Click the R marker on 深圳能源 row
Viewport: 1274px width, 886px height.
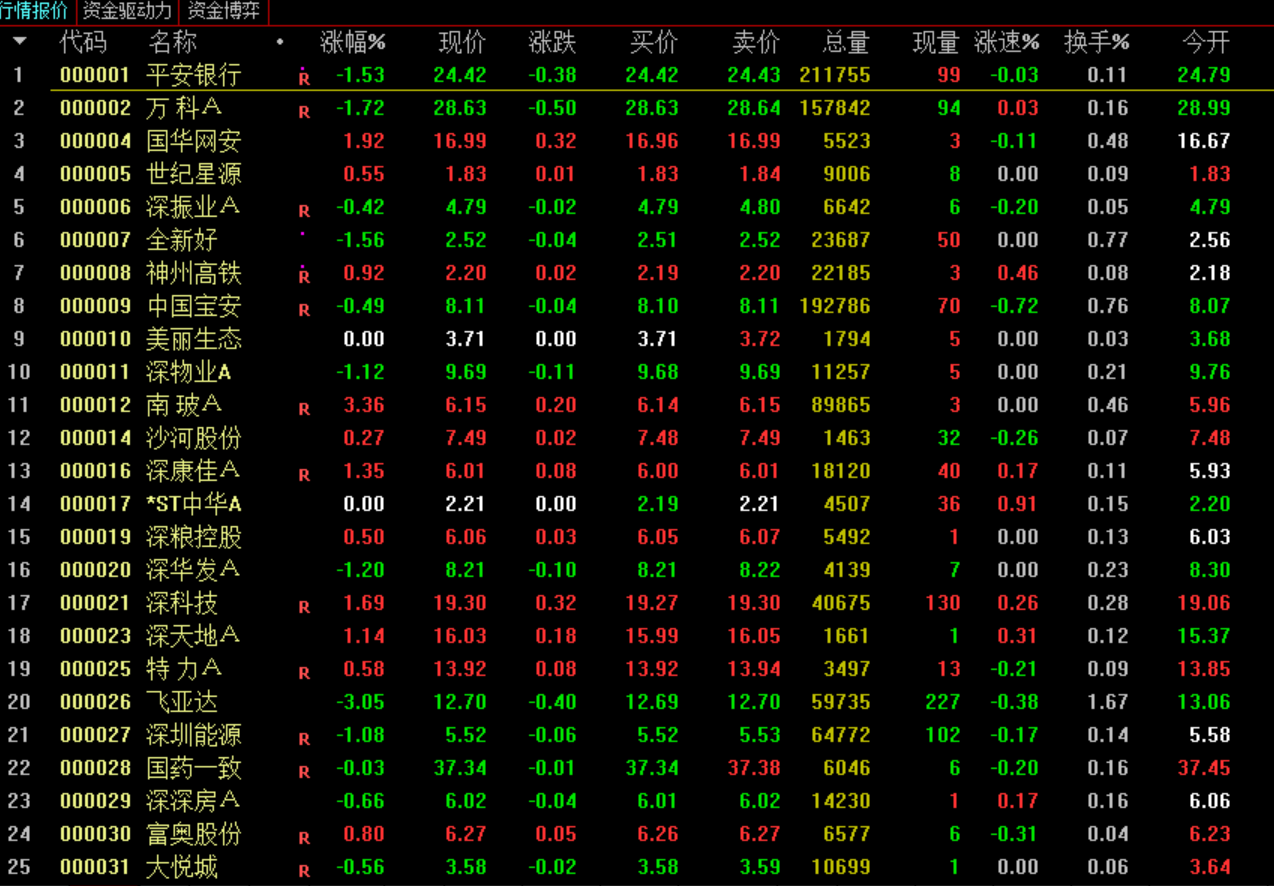(304, 739)
